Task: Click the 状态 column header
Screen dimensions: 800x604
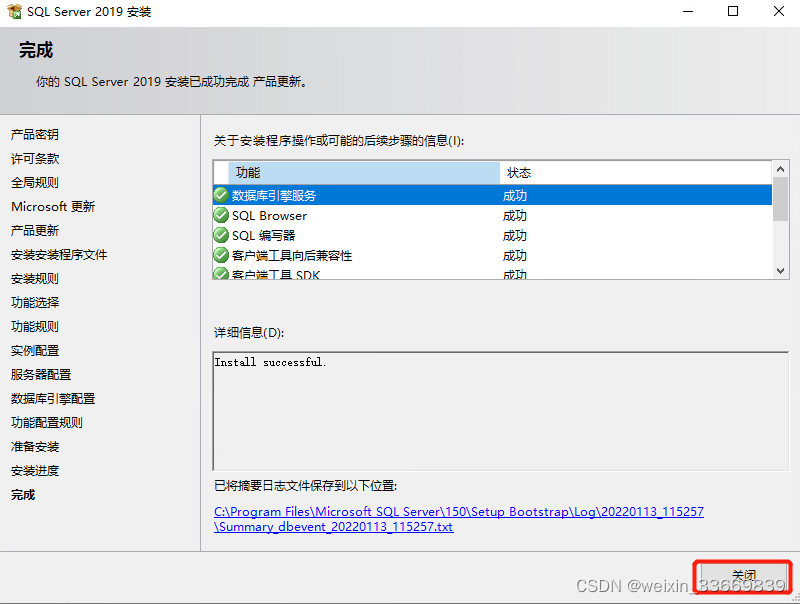Action: [636, 173]
